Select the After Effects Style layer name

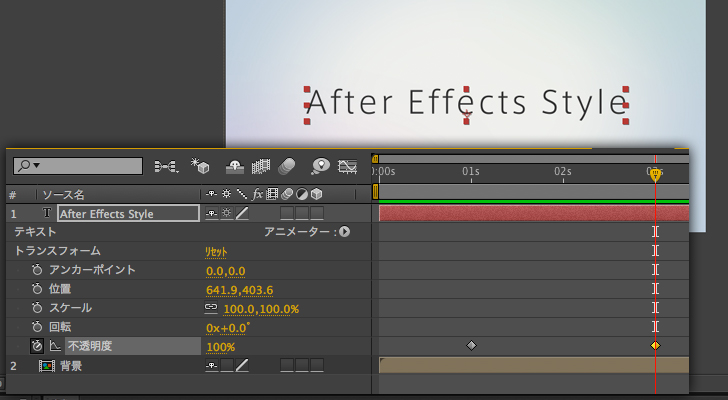coord(129,213)
